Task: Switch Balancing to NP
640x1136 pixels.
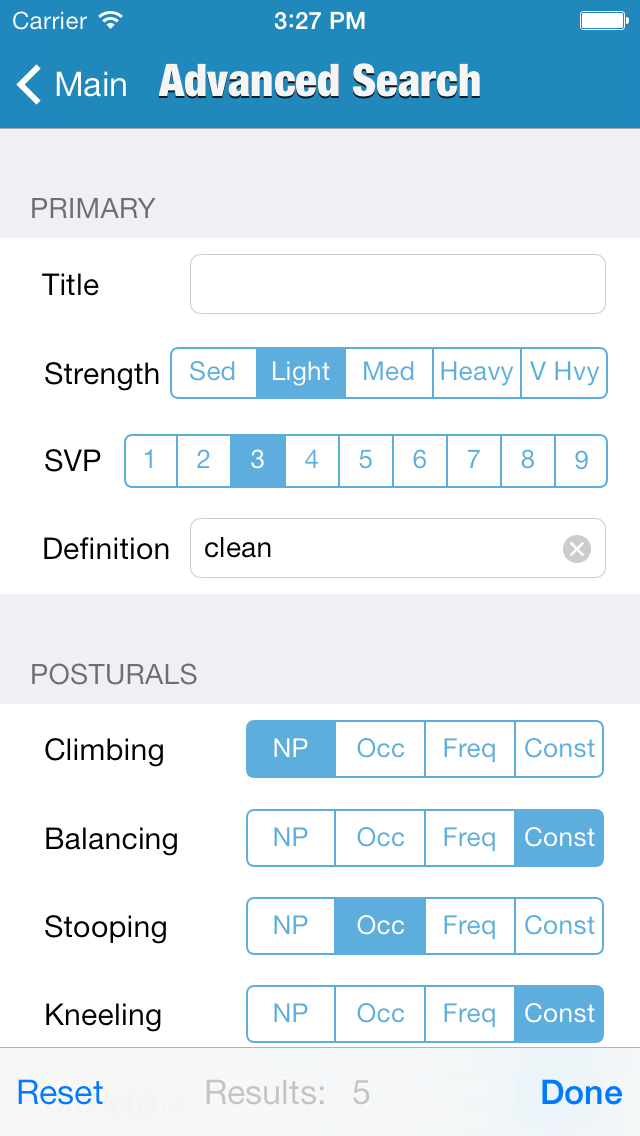Action: click(x=290, y=837)
